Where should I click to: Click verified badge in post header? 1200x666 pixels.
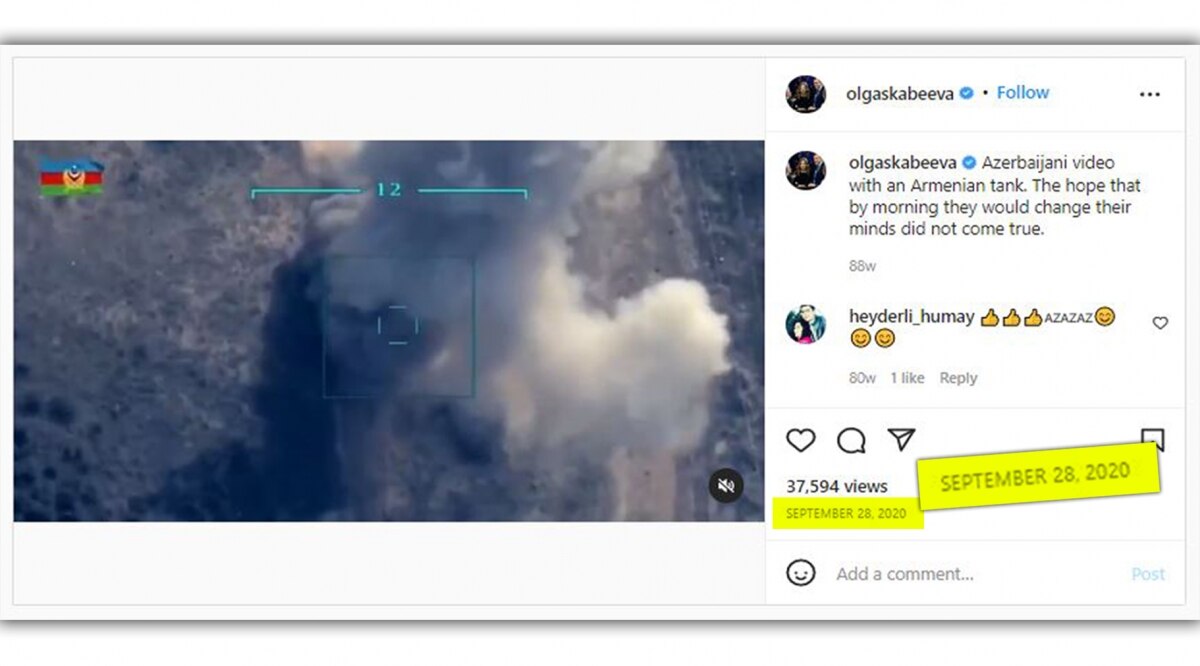(967, 93)
